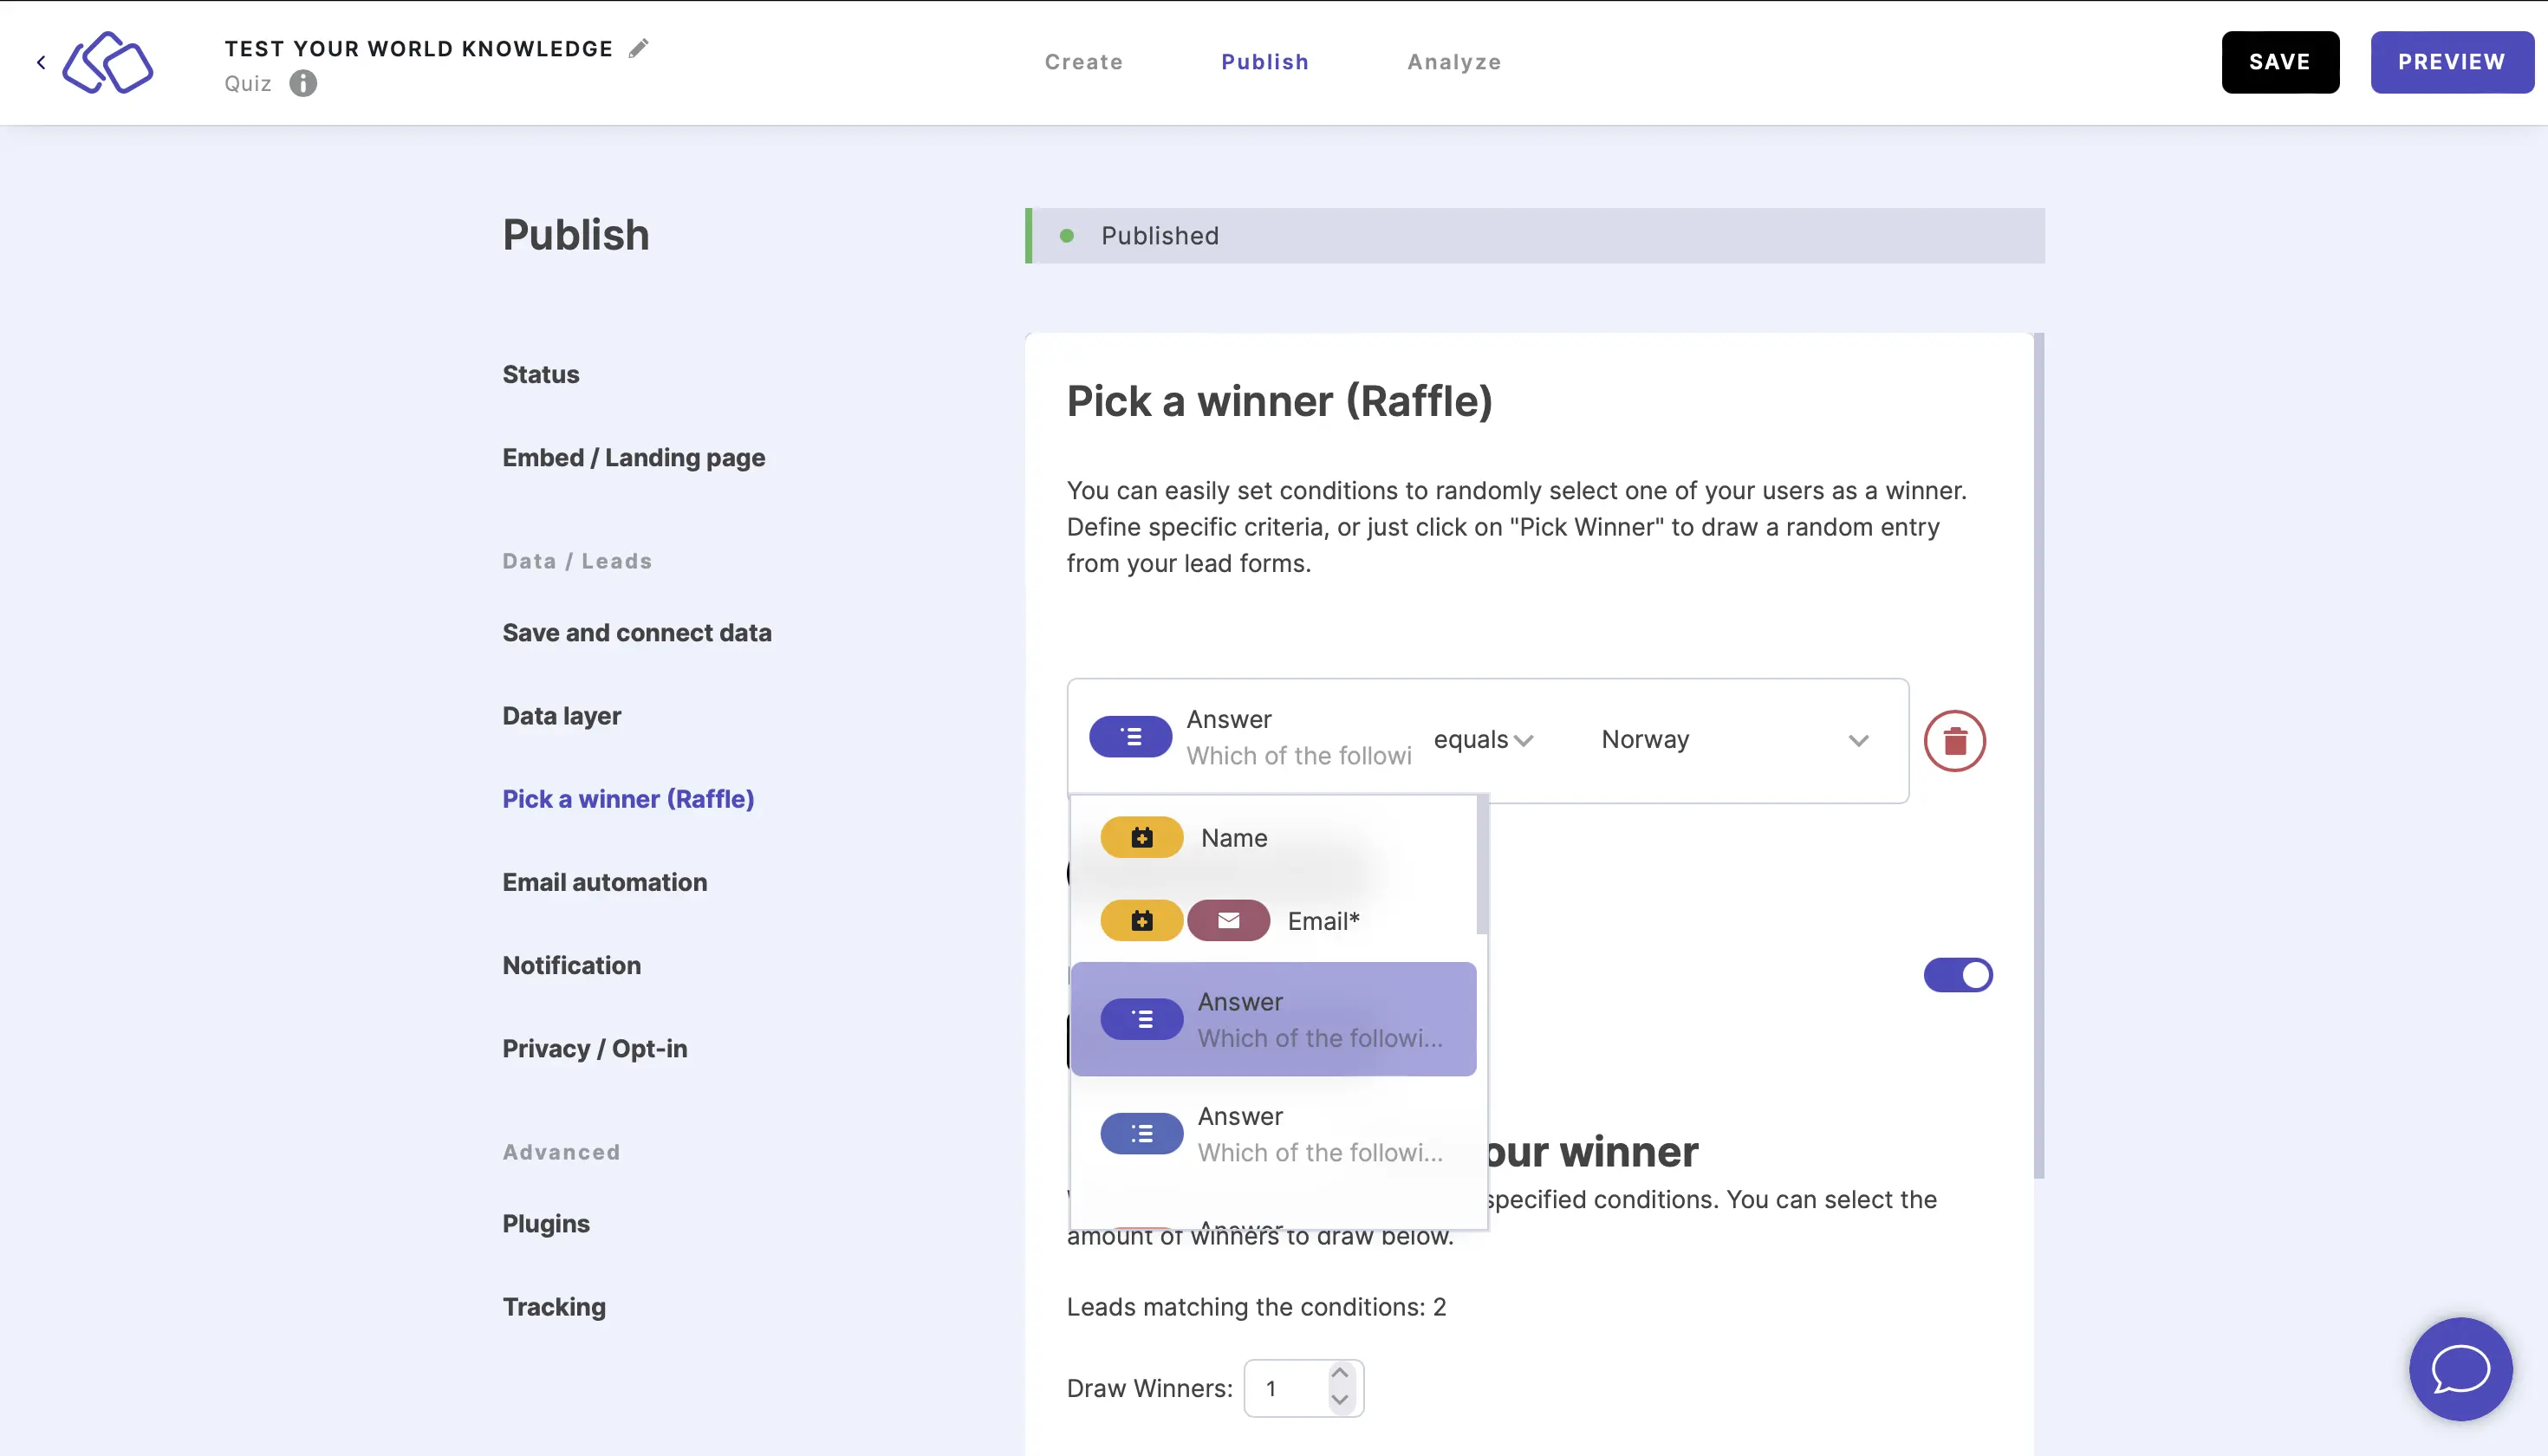Open Pick a winner Raffle sidebar section
The width and height of the screenshot is (2548, 1456).
pyautogui.click(x=628, y=798)
